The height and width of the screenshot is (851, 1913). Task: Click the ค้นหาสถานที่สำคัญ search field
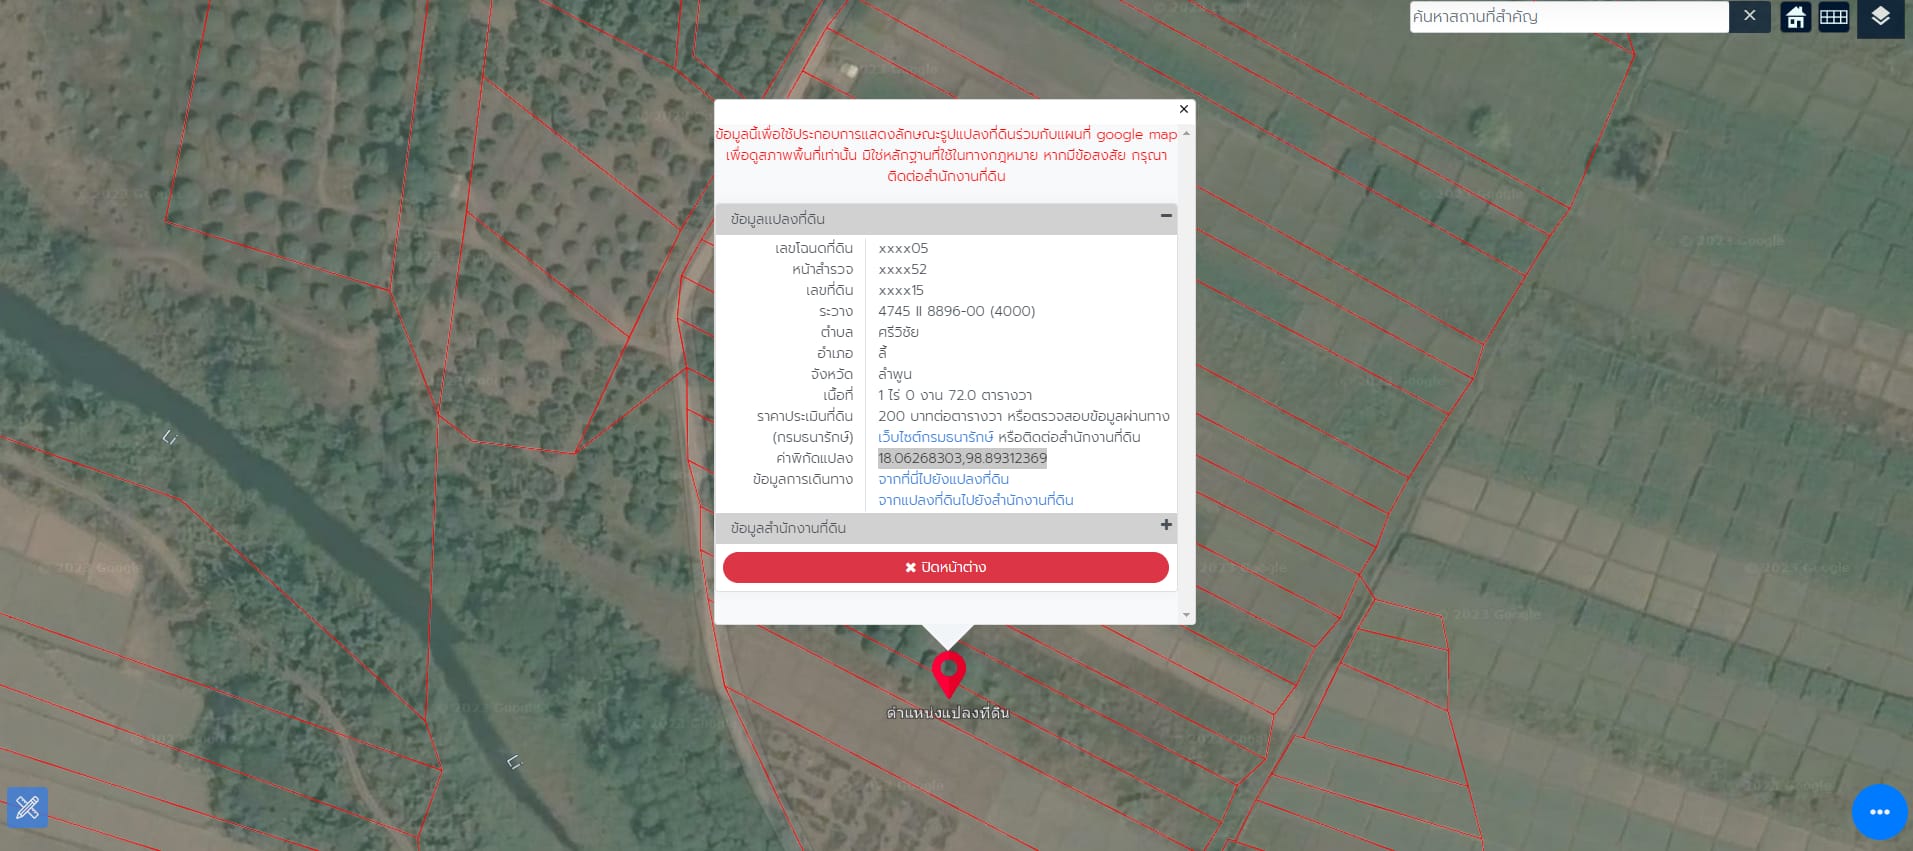click(1569, 17)
